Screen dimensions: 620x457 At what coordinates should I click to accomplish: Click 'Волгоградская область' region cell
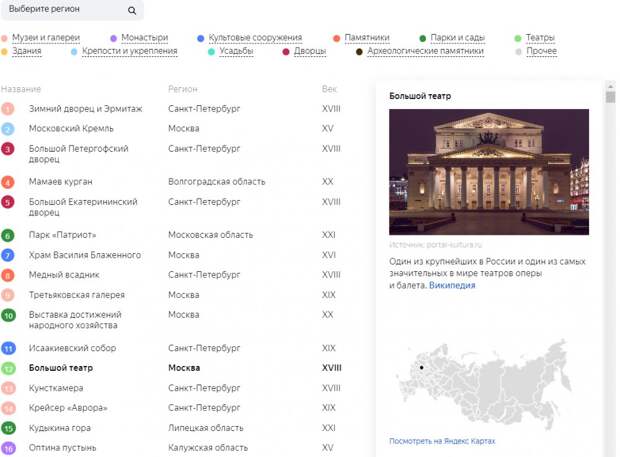(217, 182)
